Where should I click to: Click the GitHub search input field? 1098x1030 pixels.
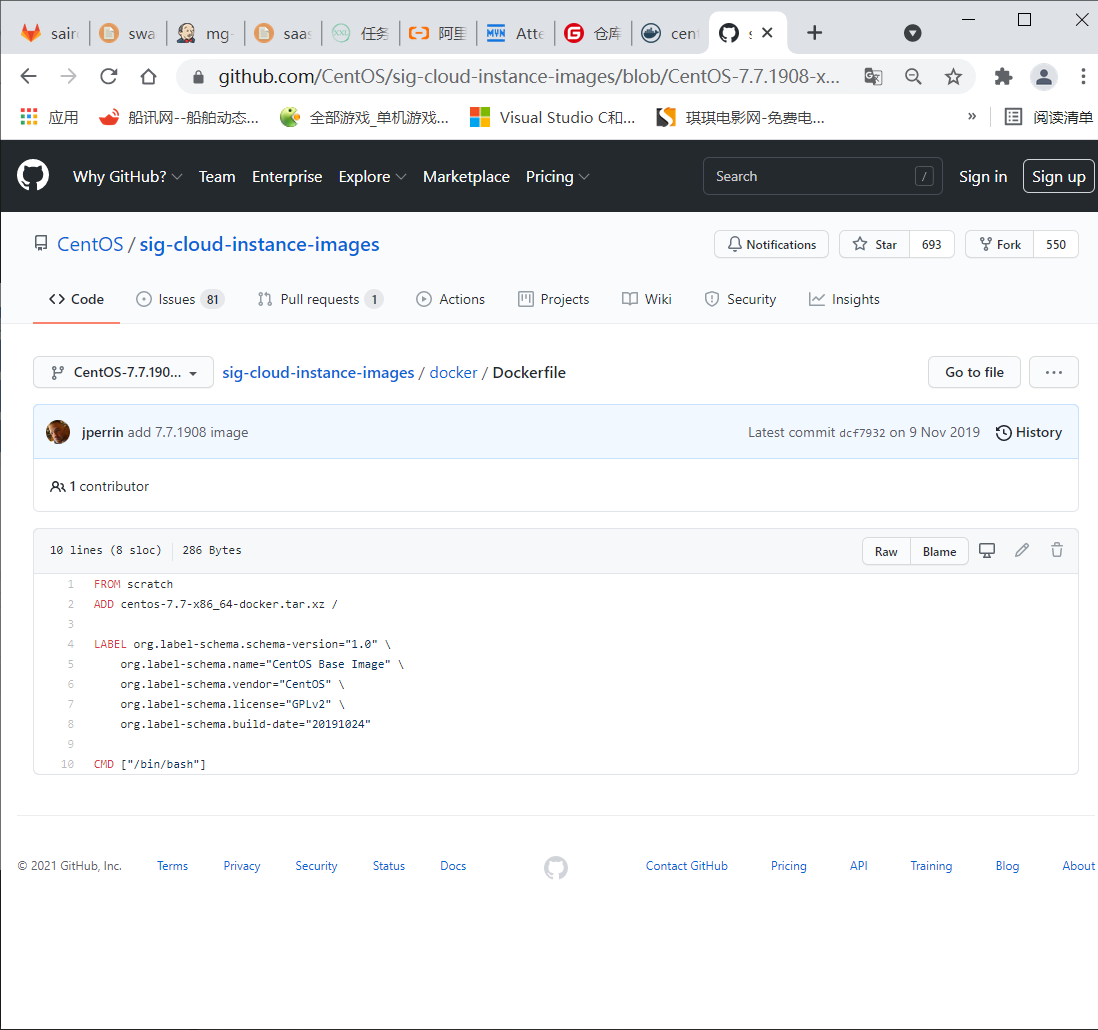(810, 176)
